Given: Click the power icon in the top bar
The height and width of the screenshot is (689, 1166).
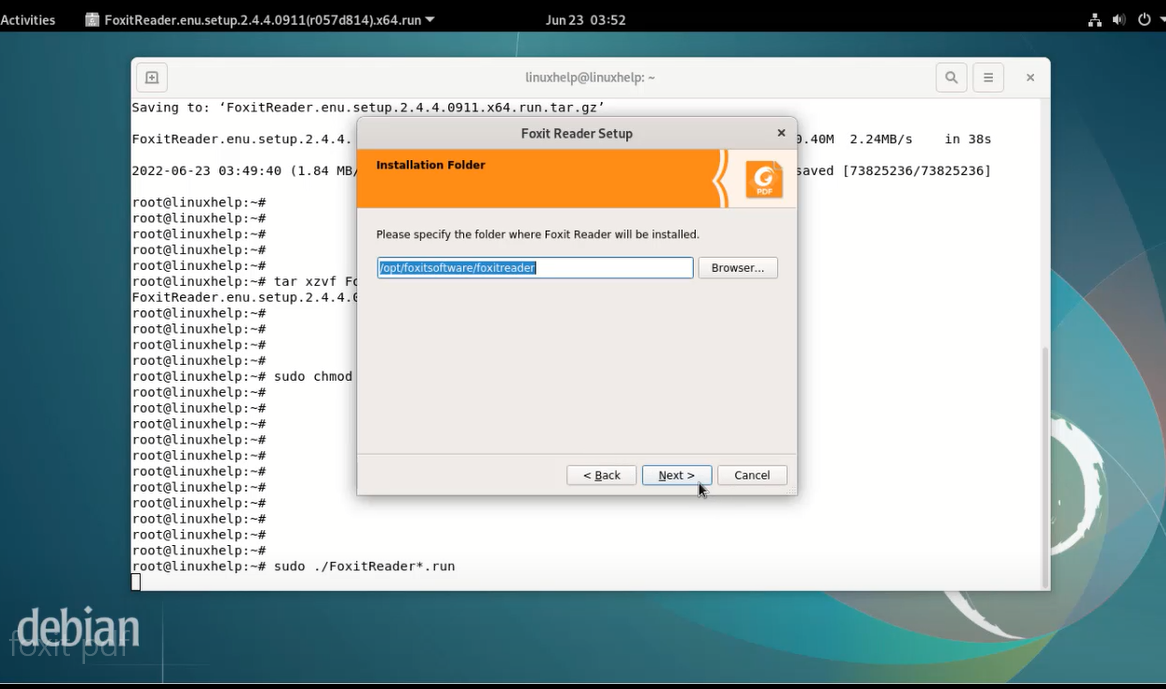Looking at the screenshot, I should tap(1144, 20).
